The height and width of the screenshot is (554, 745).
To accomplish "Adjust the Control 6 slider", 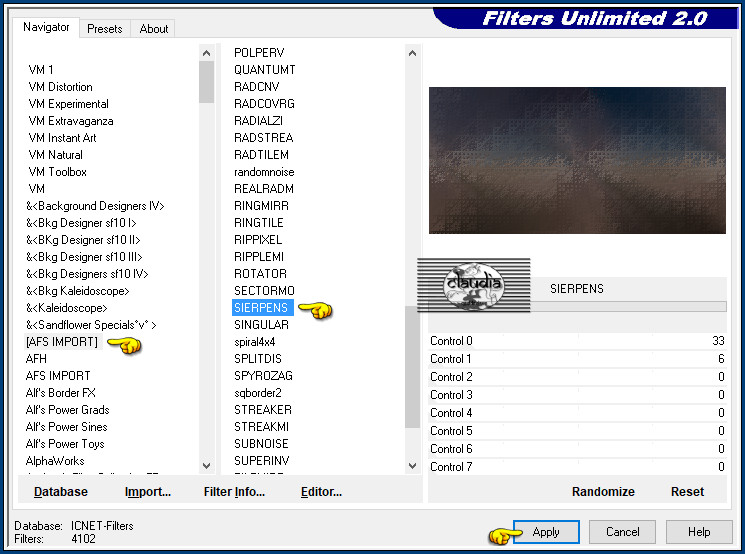I will click(577, 449).
